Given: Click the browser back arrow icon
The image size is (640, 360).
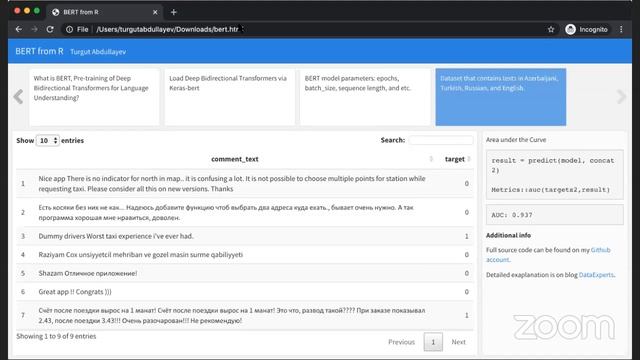Looking at the screenshot, I should 19,29.
